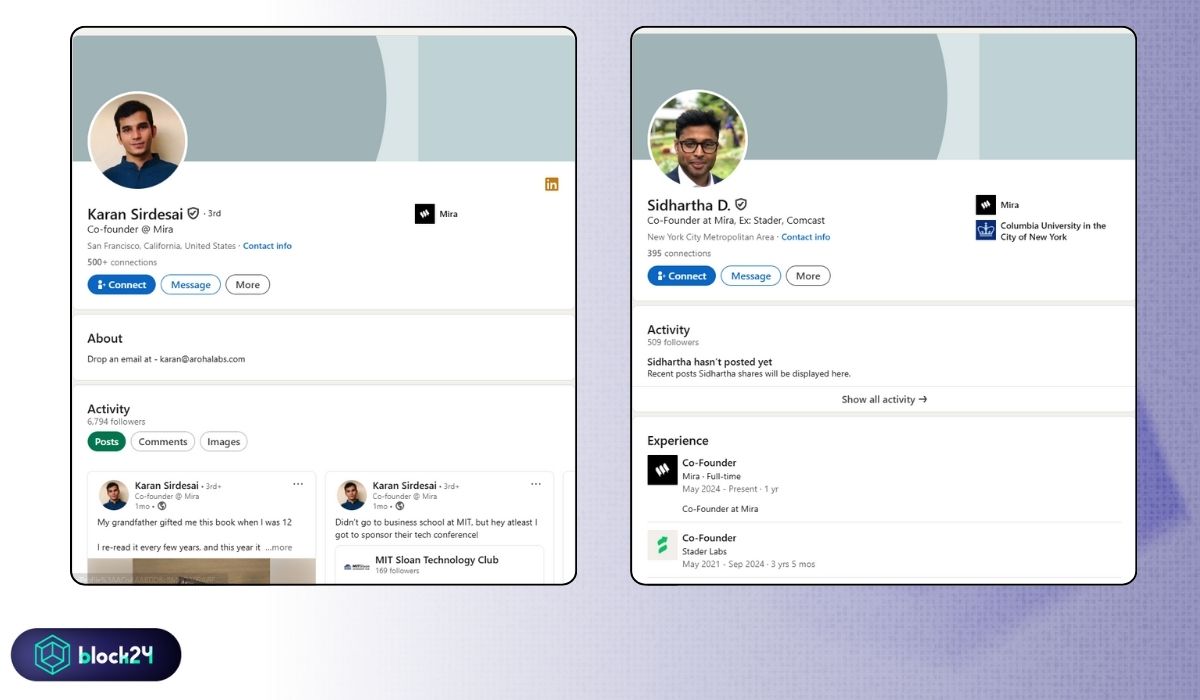
Task: Click the 'Stader Labs' company name
Action: [x=704, y=552]
